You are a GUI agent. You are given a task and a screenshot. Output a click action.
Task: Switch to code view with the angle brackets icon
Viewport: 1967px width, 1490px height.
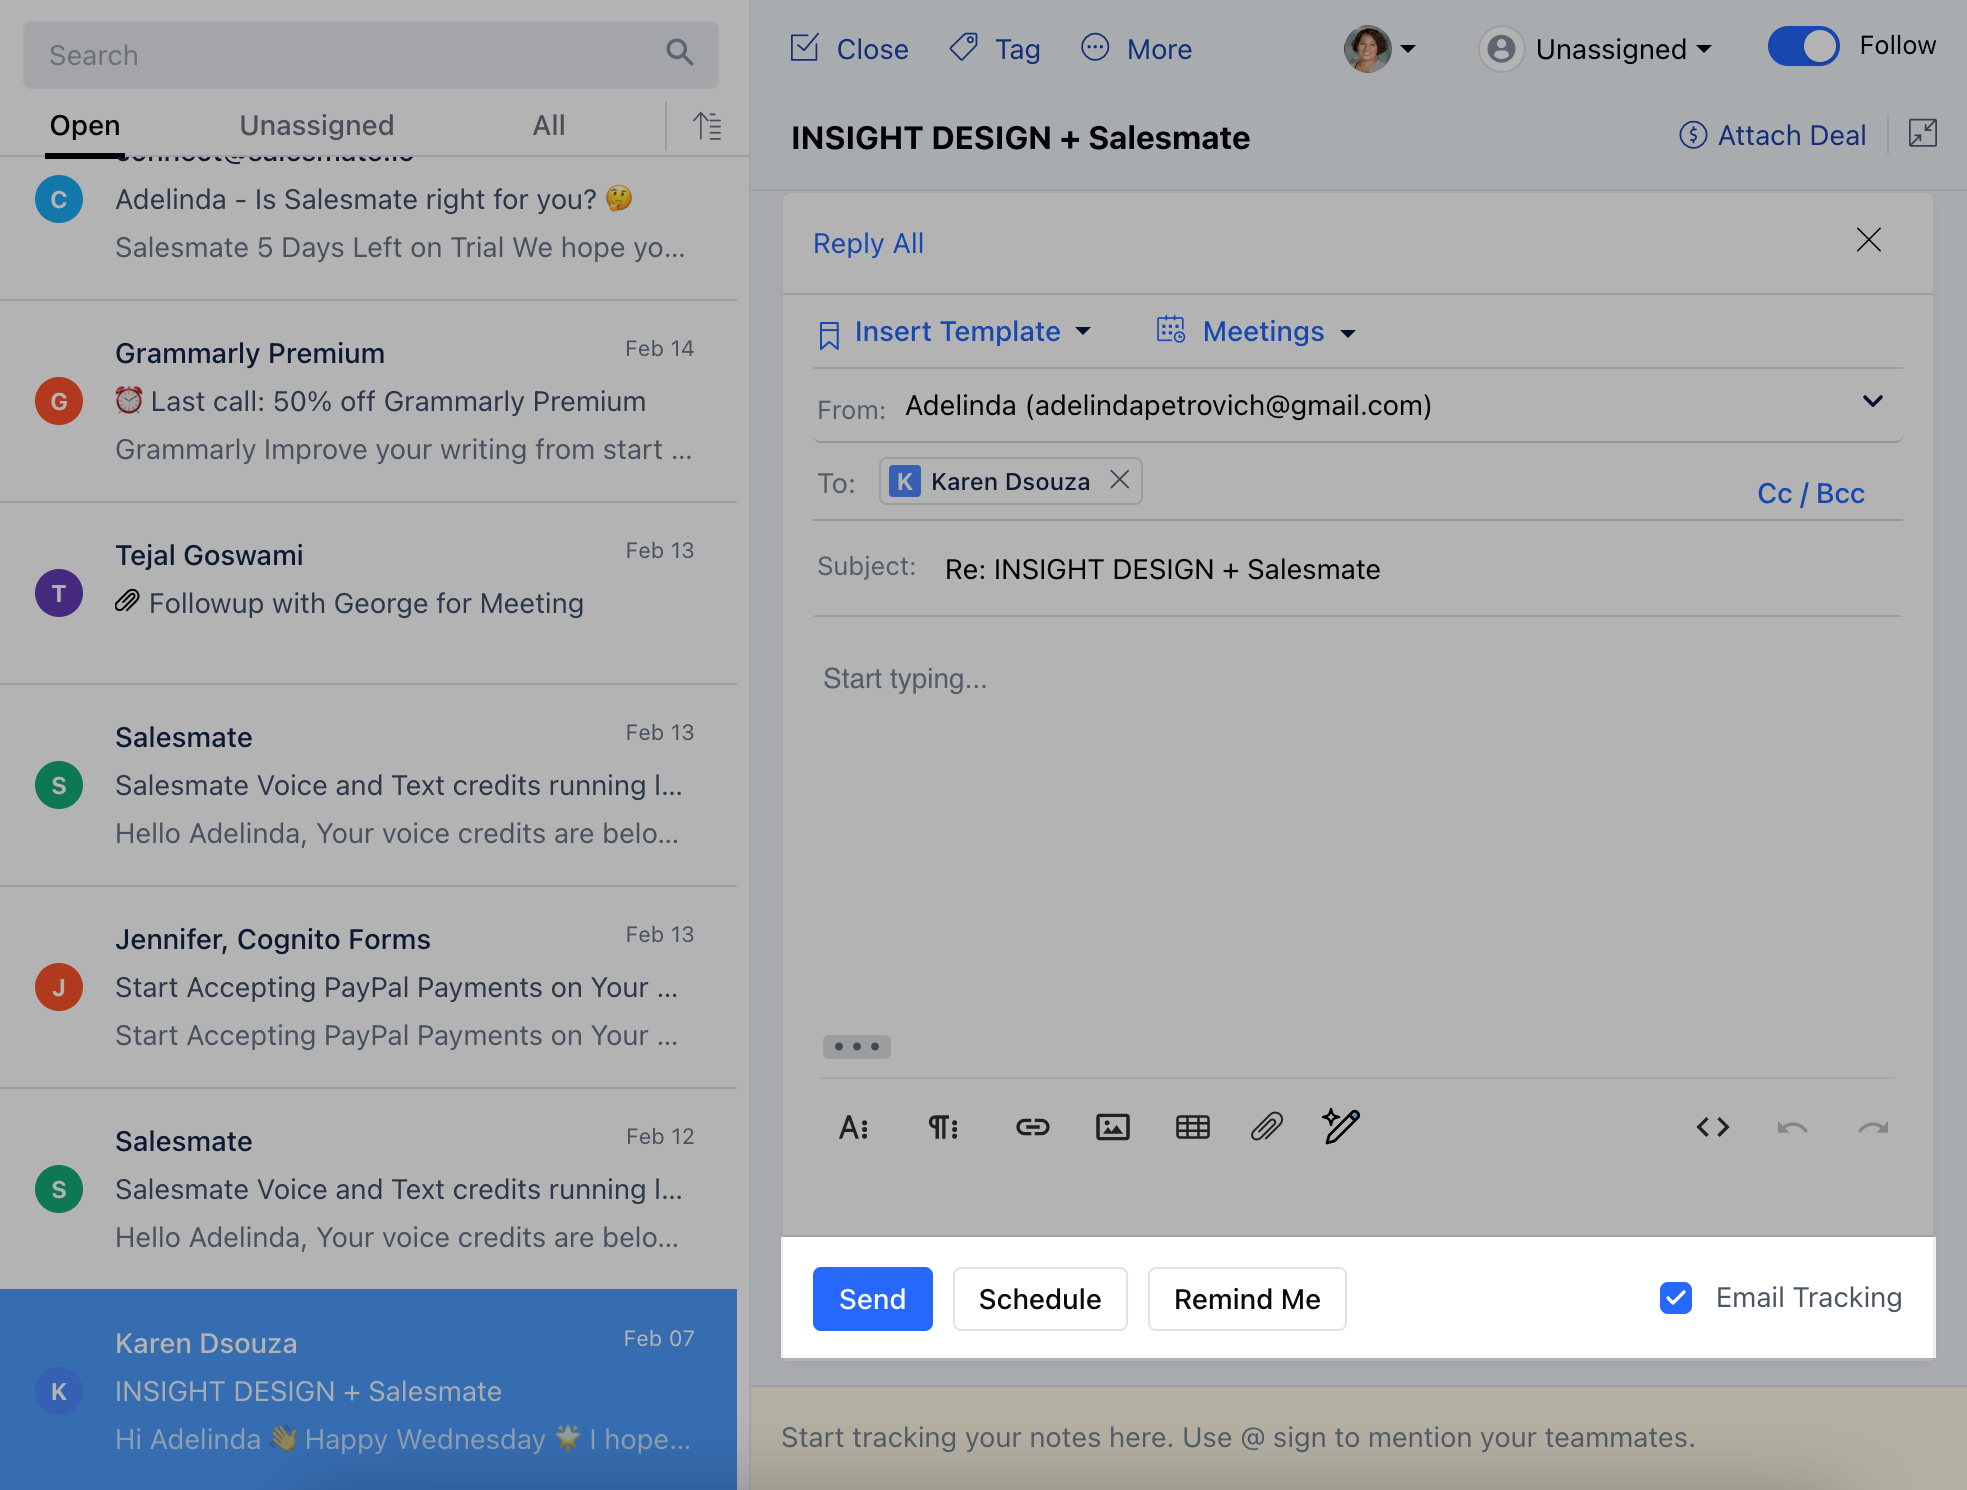[x=1712, y=1127]
